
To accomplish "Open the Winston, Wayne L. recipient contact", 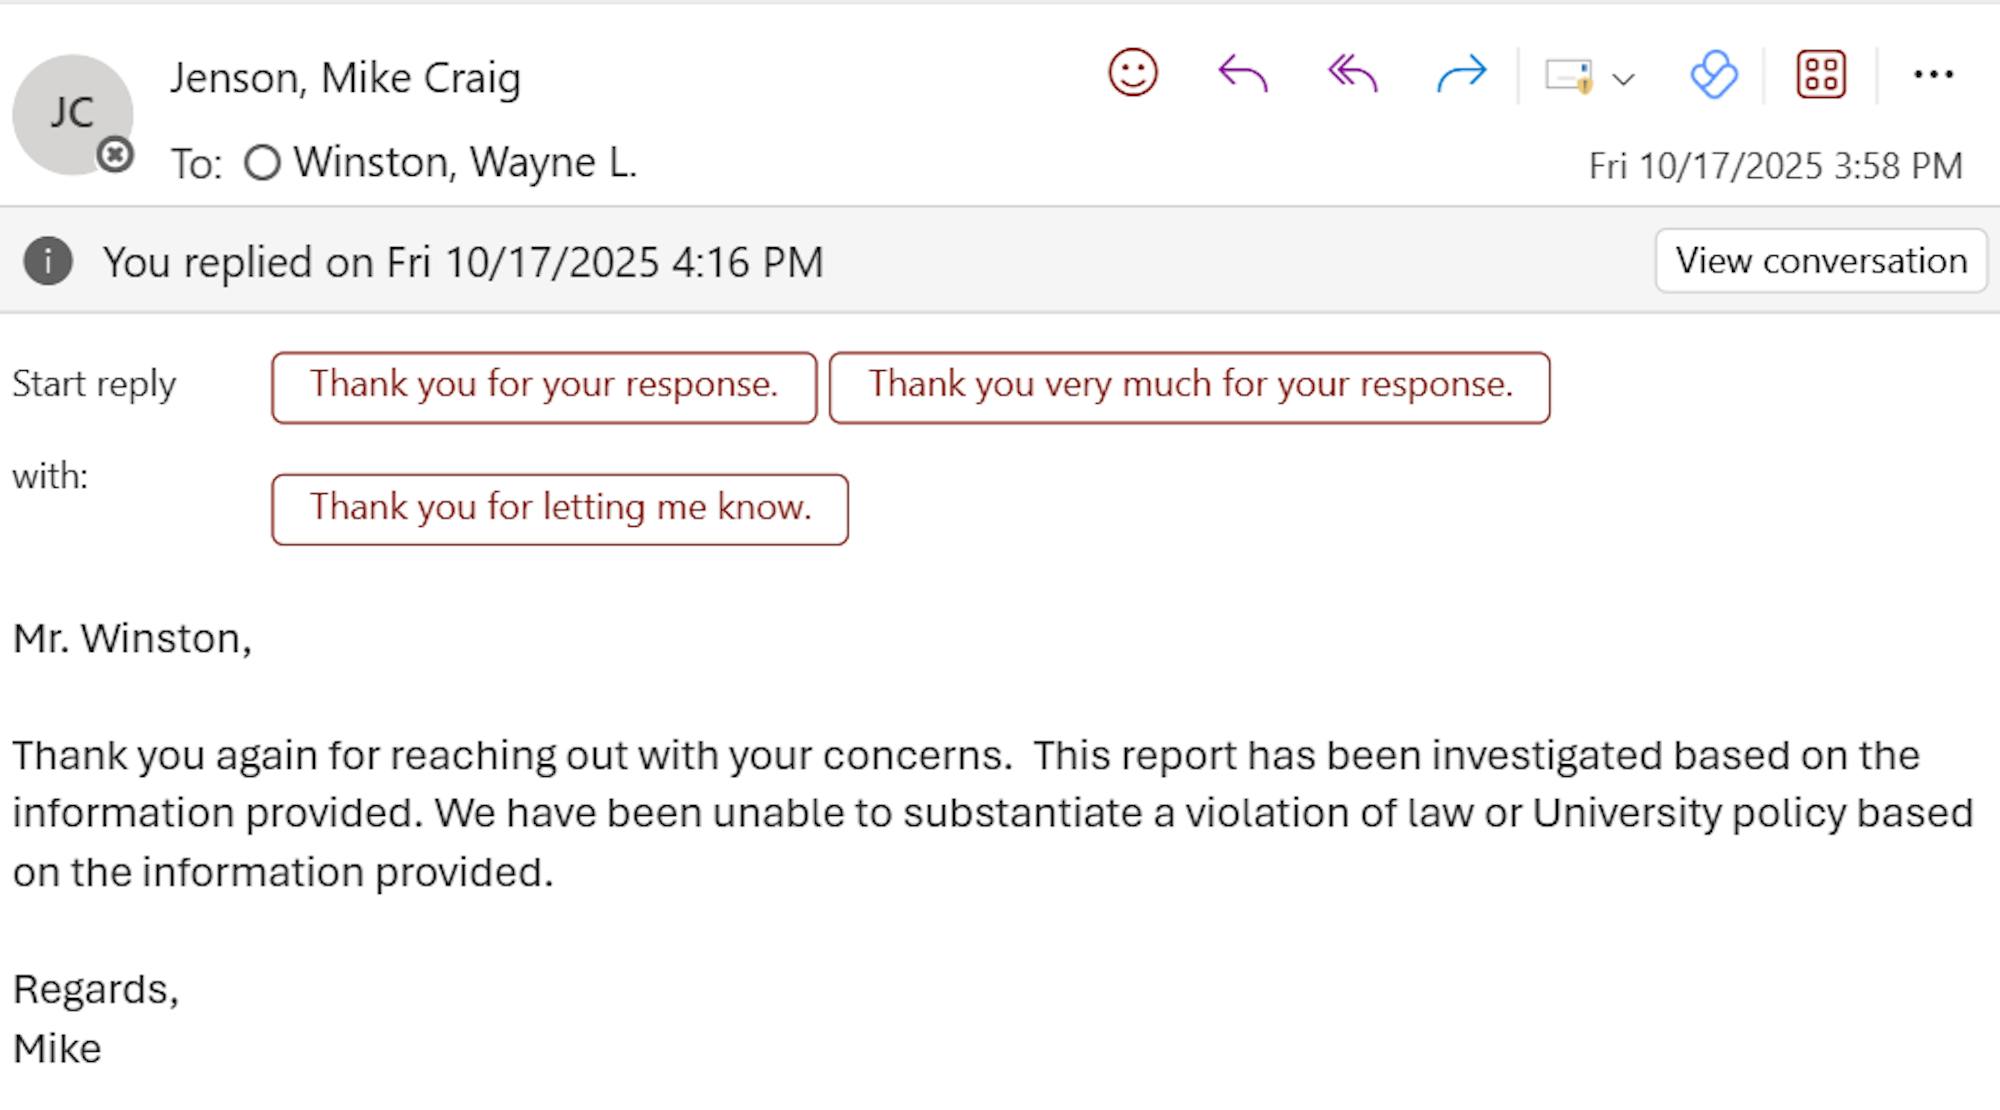I will pyautogui.click(x=465, y=163).
